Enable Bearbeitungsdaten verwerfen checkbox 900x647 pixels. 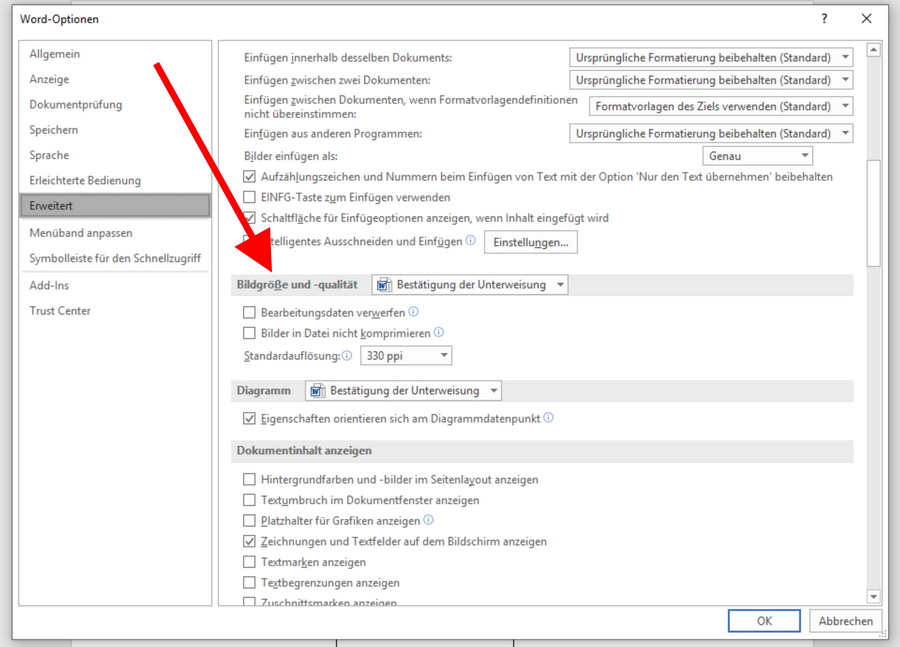coord(249,312)
